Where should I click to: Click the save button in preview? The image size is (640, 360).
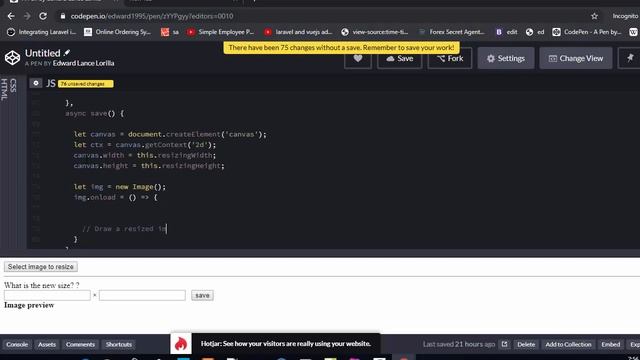[x=202, y=295]
